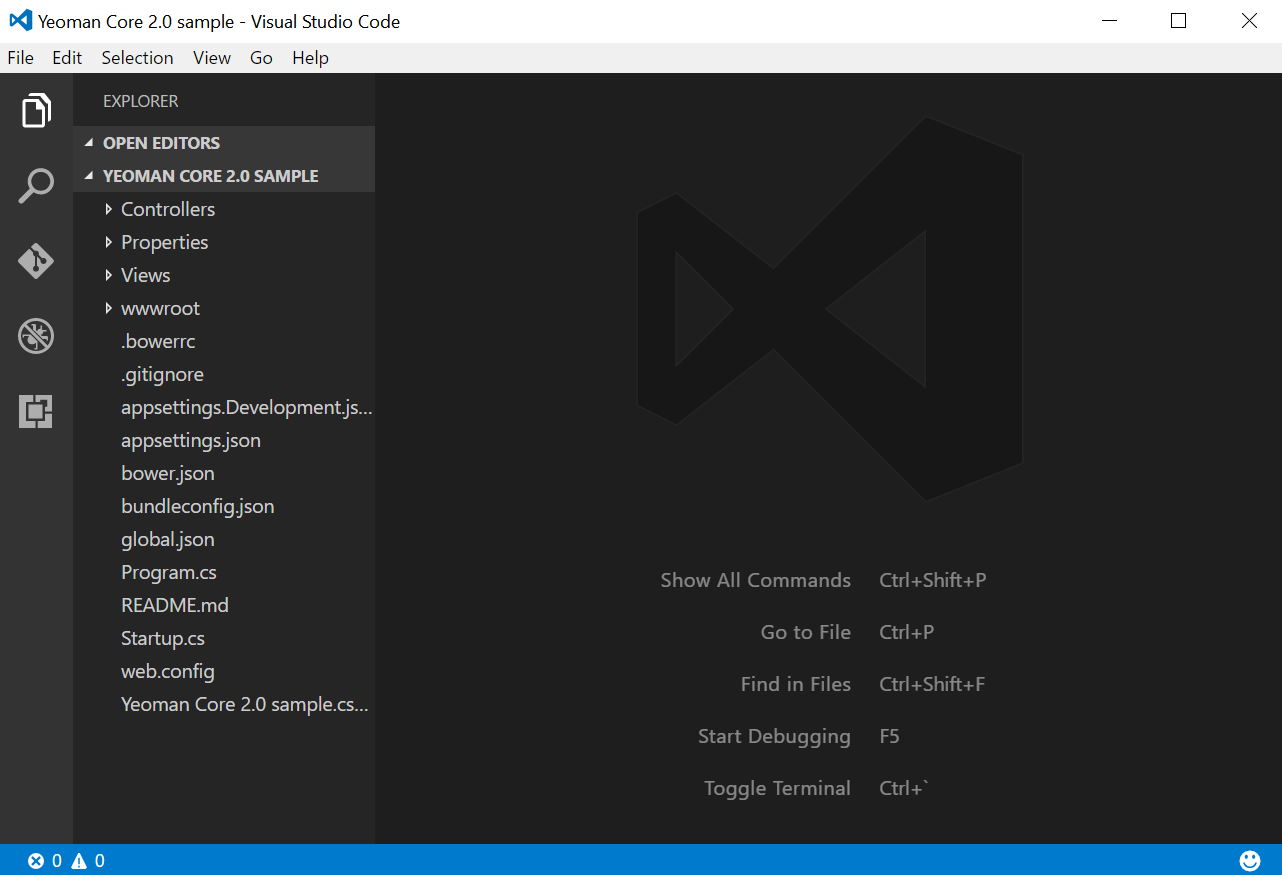Collapse the Yeoman Core 2.0 Sample section
The image size is (1282, 875).
tap(224, 176)
